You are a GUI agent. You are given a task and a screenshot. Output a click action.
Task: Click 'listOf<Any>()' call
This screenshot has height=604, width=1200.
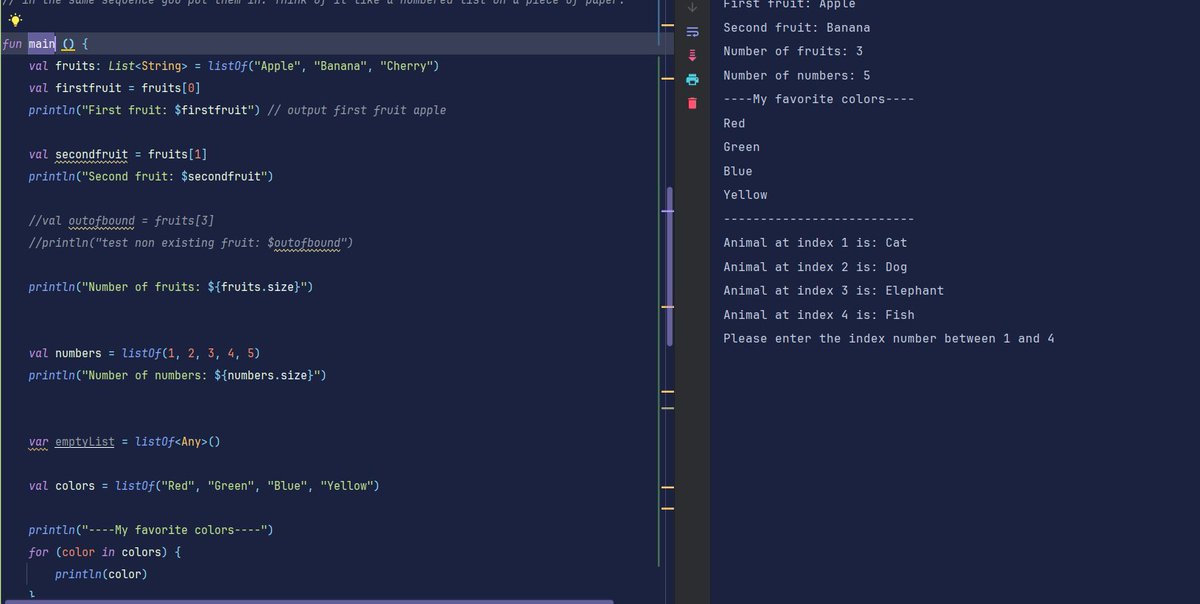coord(177,441)
